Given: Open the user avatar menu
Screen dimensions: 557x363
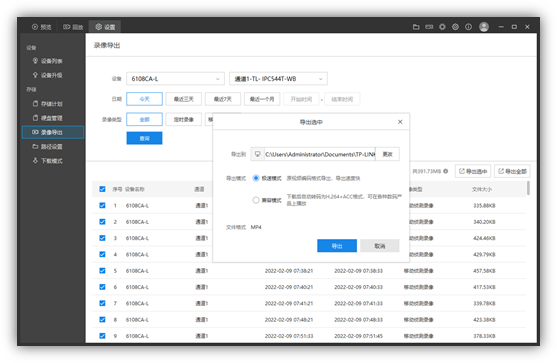Looking at the screenshot, I should pyautogui.click(x=484, y=27).
